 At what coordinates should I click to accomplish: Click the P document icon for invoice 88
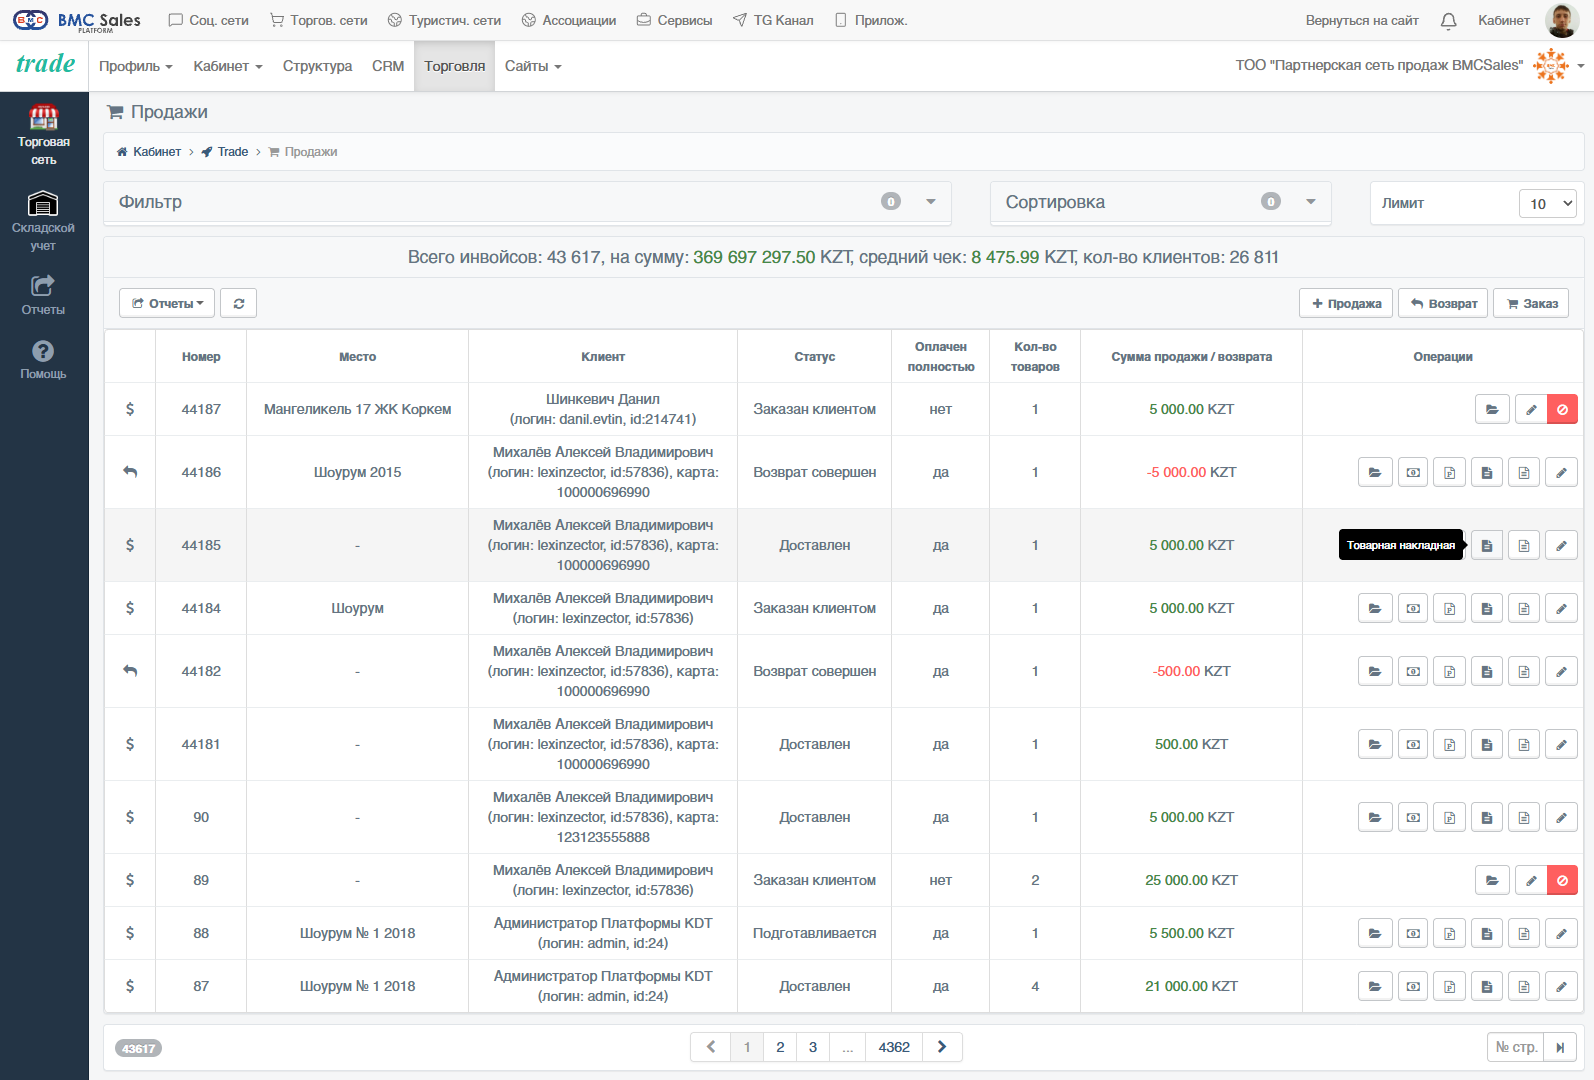tap(1450, 933)
